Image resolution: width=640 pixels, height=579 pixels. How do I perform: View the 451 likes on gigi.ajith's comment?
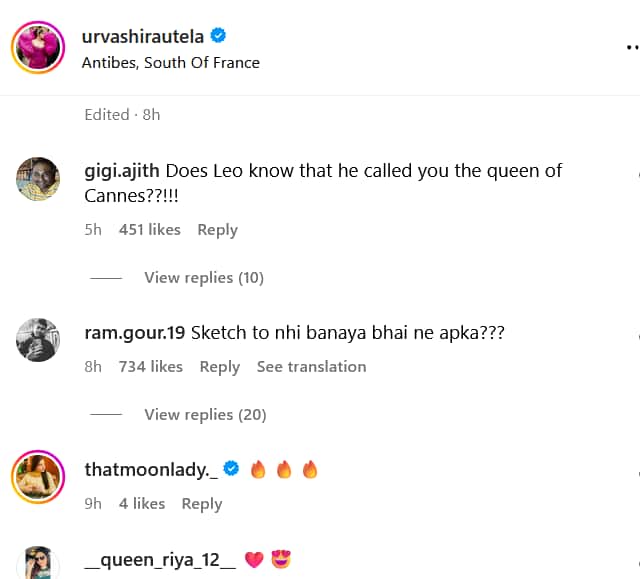pyautogui.click(x=150, y=230)
